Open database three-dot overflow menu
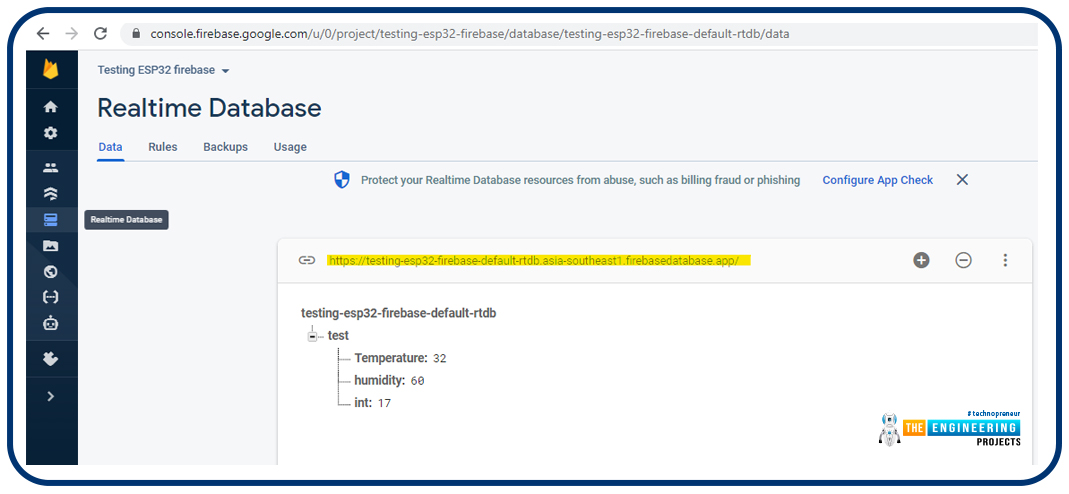The width and height of the screenshot is (1069, 494). point(1005,260)
